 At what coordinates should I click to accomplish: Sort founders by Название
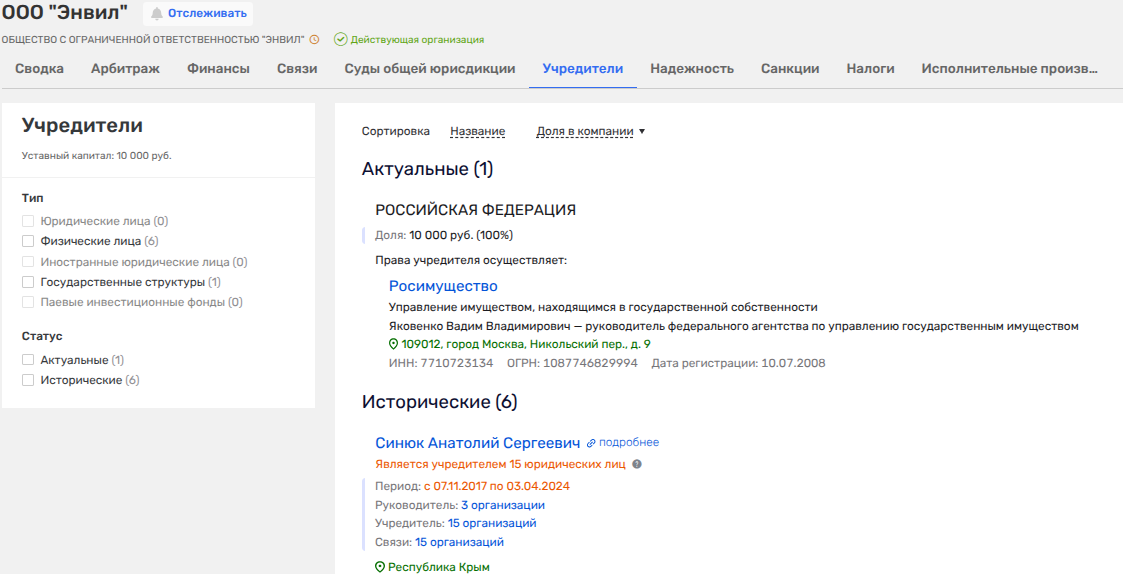477,131
